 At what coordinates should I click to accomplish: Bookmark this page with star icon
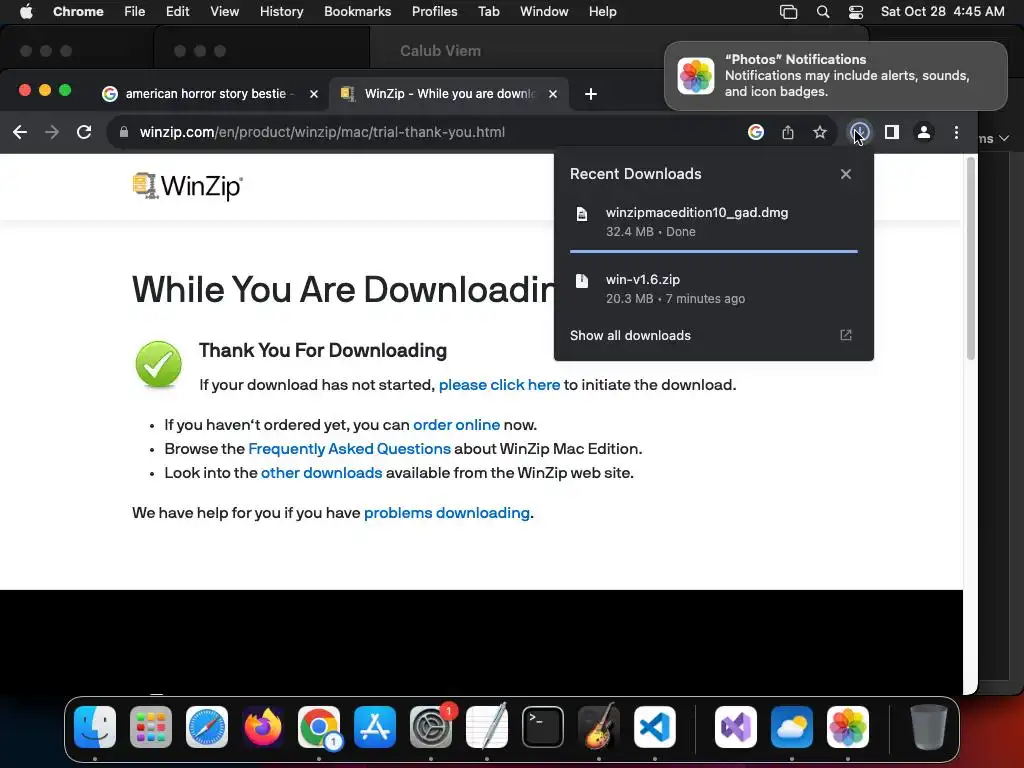pos(820,133)
